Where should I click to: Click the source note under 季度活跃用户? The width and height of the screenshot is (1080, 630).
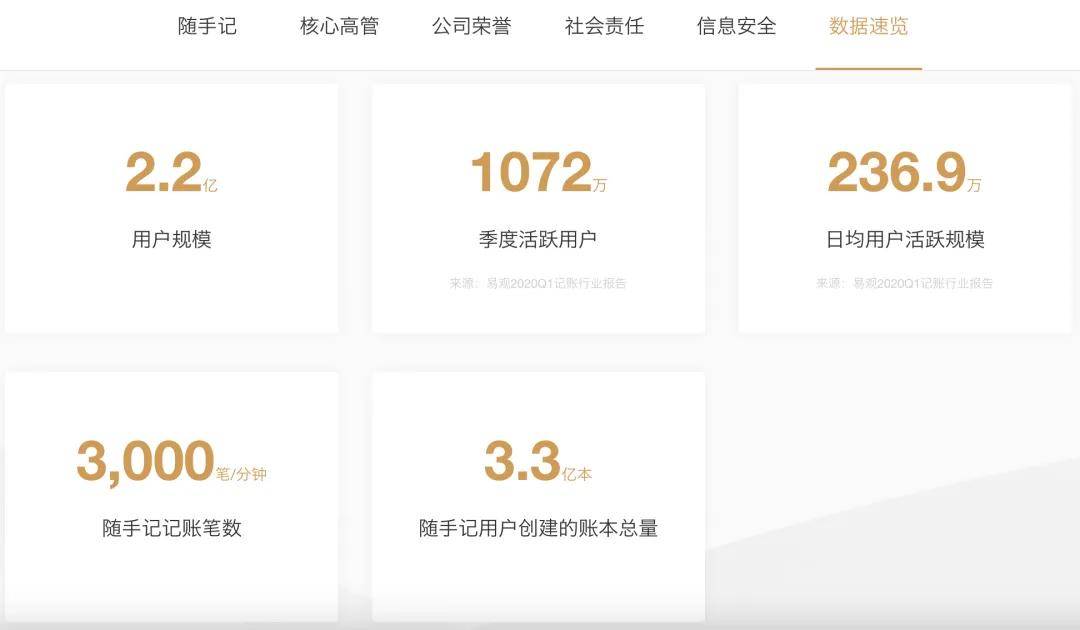[538, 284]
